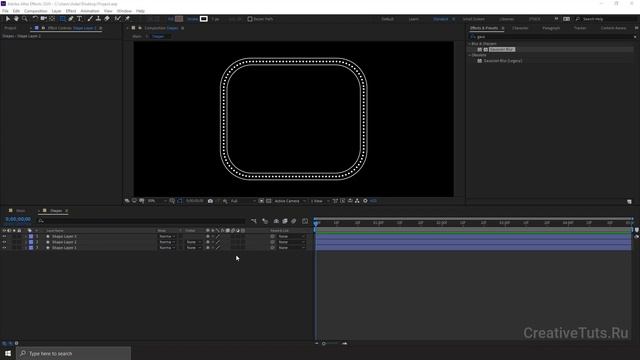The width and height of the screenshot is (640, 360).
Task: Collapse the Blur & Sharpen category
Action: 470,44
